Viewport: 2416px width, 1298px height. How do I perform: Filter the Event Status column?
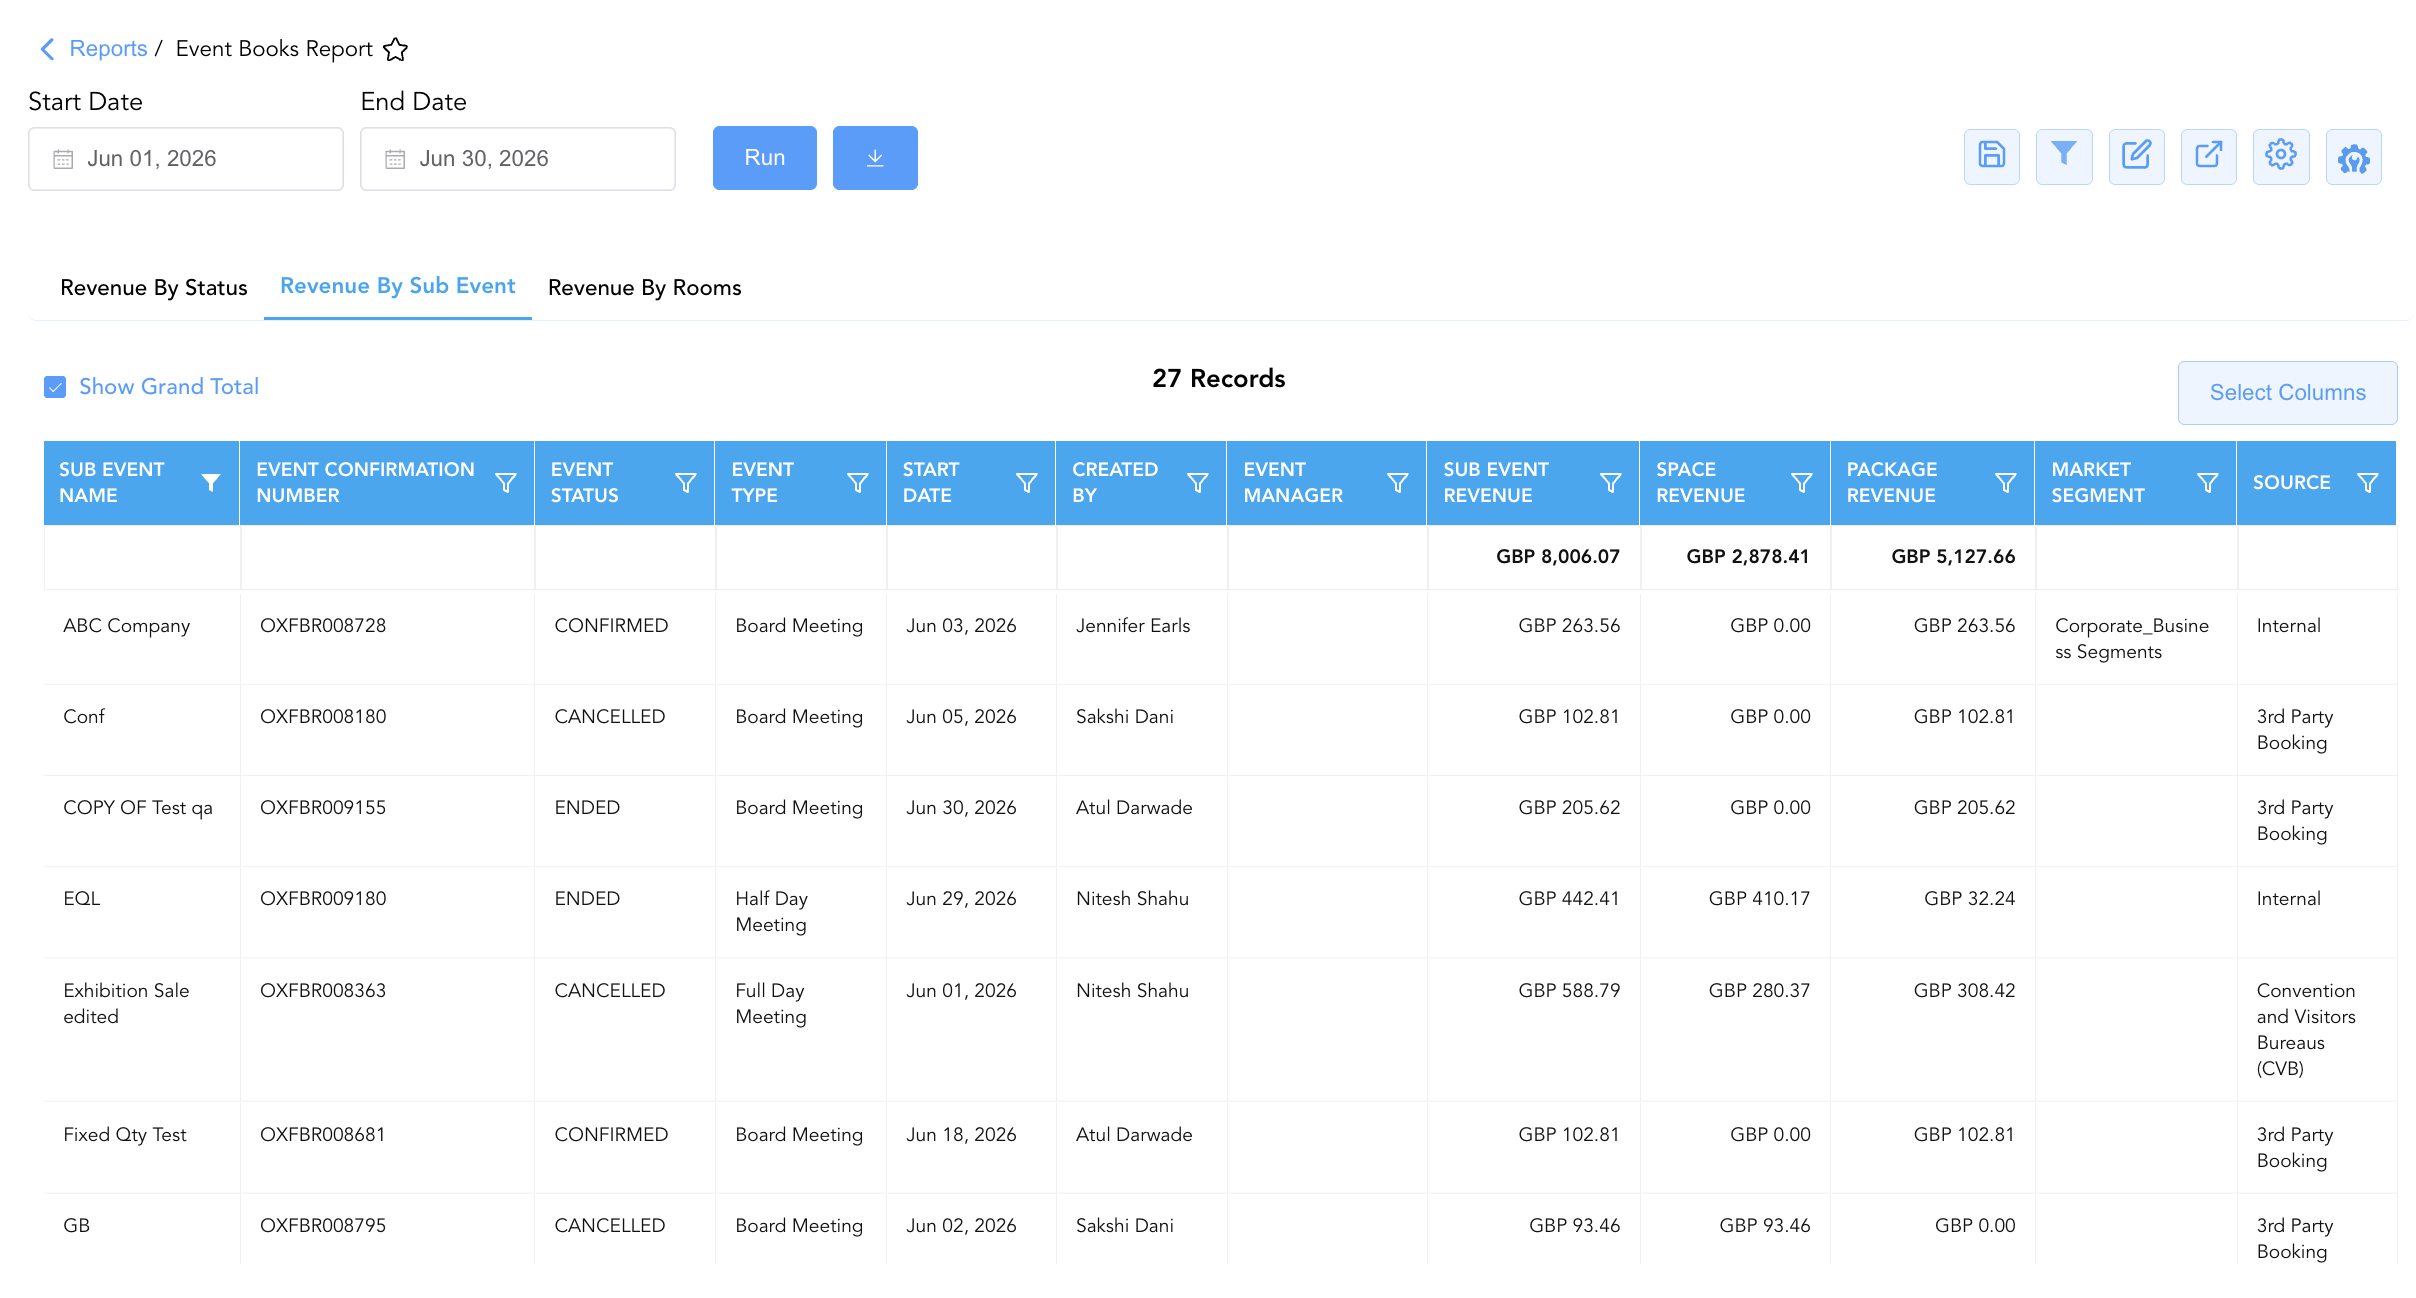686,483
